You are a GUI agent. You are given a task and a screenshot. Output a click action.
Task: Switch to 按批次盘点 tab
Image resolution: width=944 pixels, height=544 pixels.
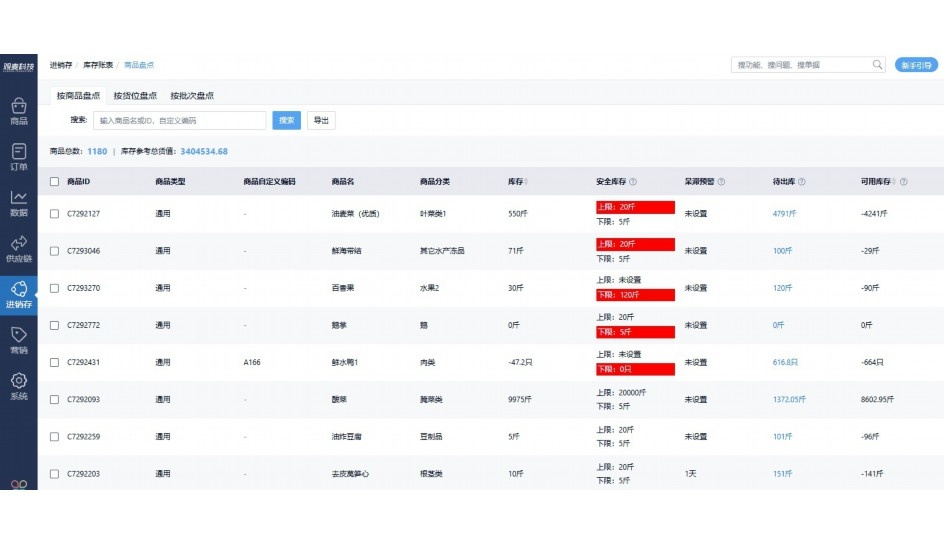click(x=192, y=96)
